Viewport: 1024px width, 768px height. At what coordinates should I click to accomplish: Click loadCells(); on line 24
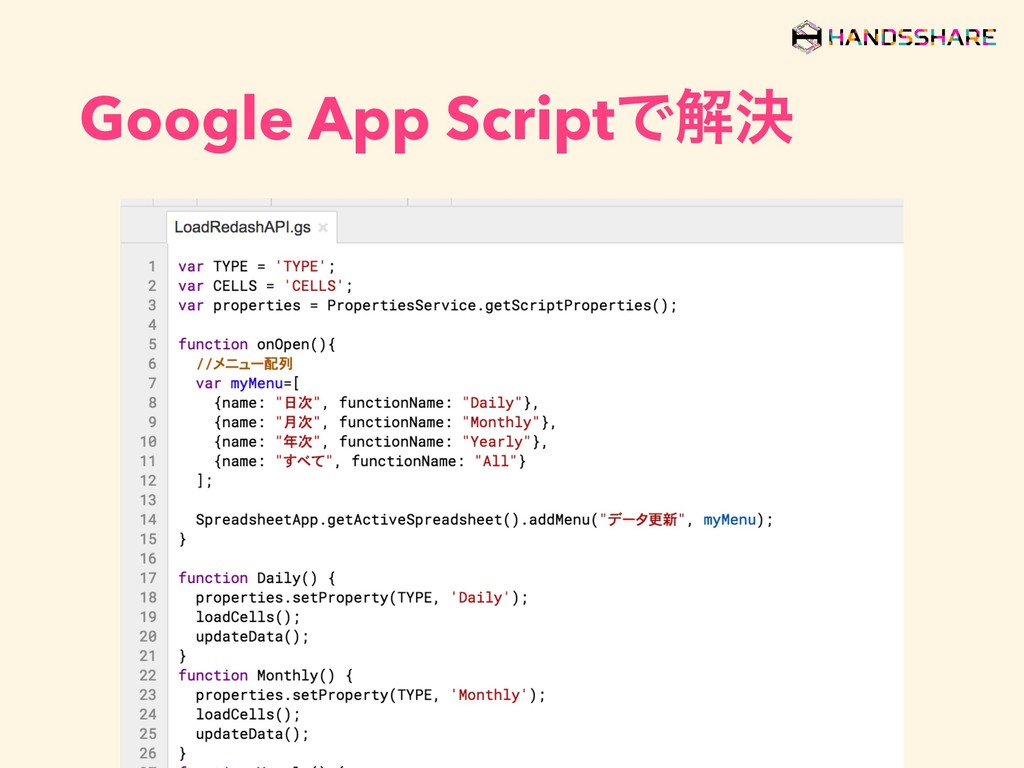point(248,714)
